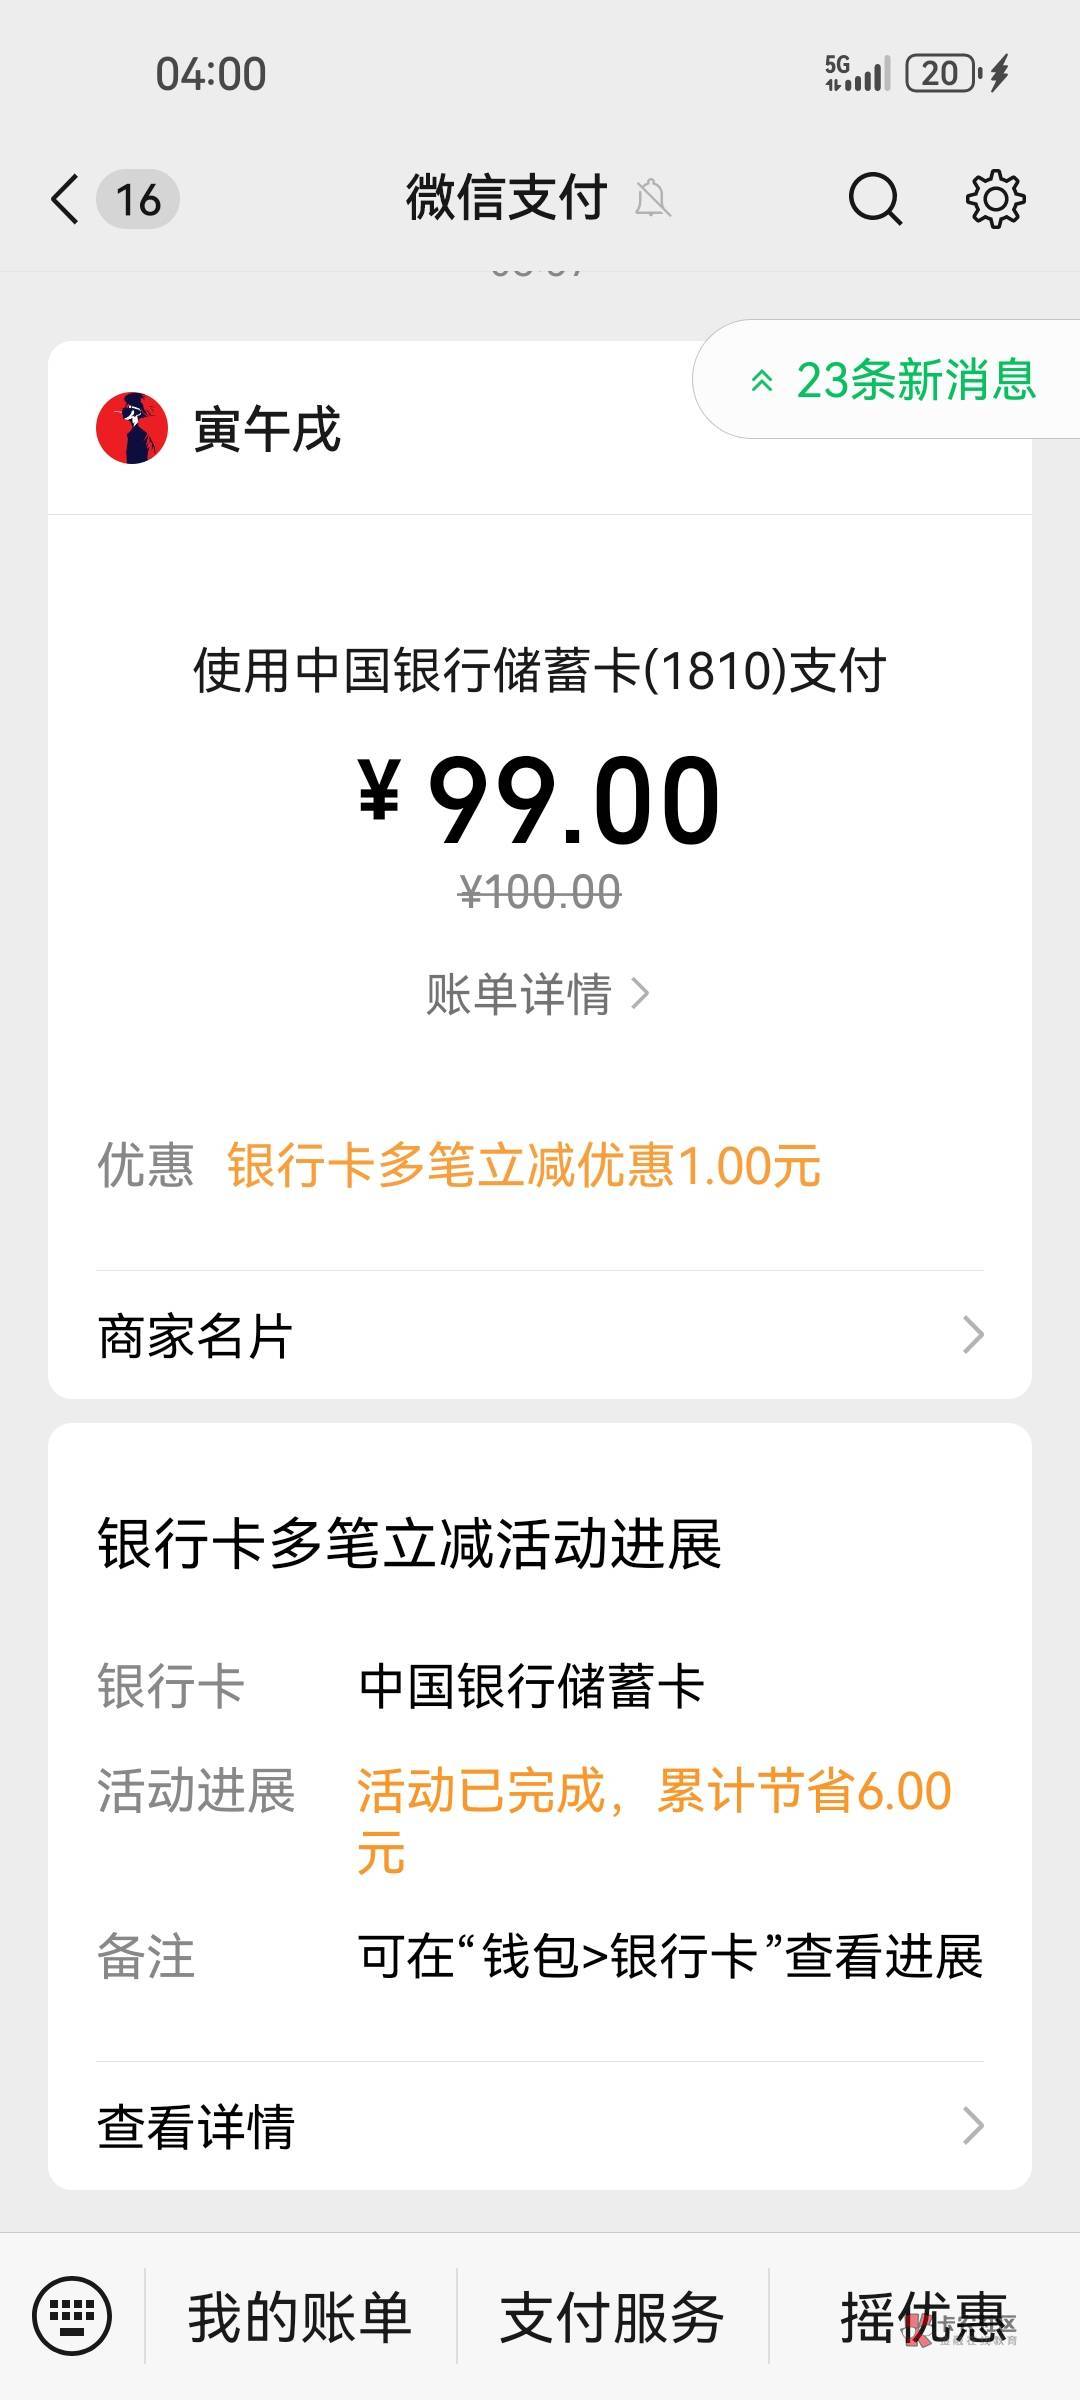This screenshot has width=1080, height=2400.
Task: Tap the ¥99.00 payment amount
Action: point(540,801)
